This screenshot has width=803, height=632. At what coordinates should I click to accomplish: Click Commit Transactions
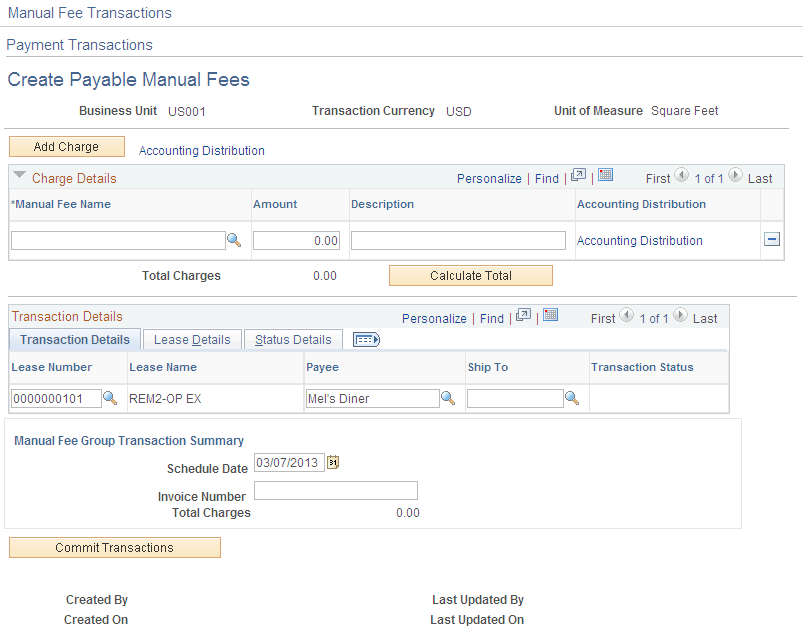114,547
